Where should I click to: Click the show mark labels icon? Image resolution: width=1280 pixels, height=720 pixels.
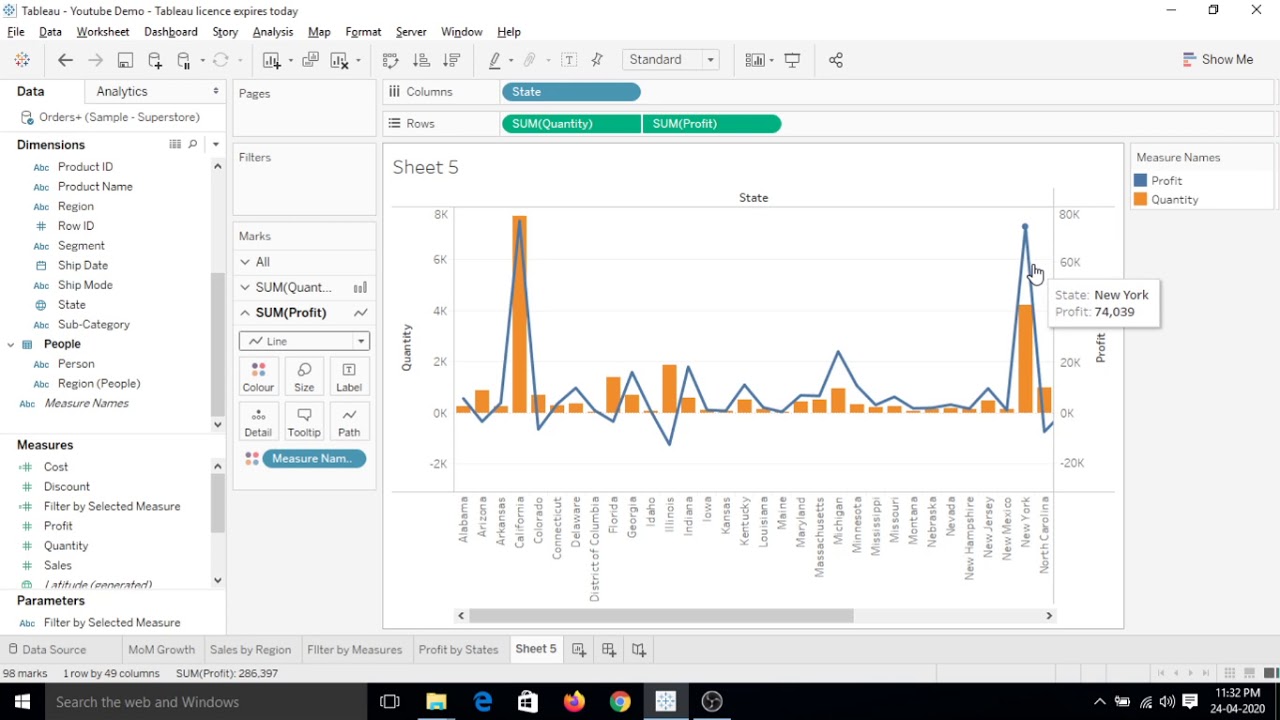569,60
